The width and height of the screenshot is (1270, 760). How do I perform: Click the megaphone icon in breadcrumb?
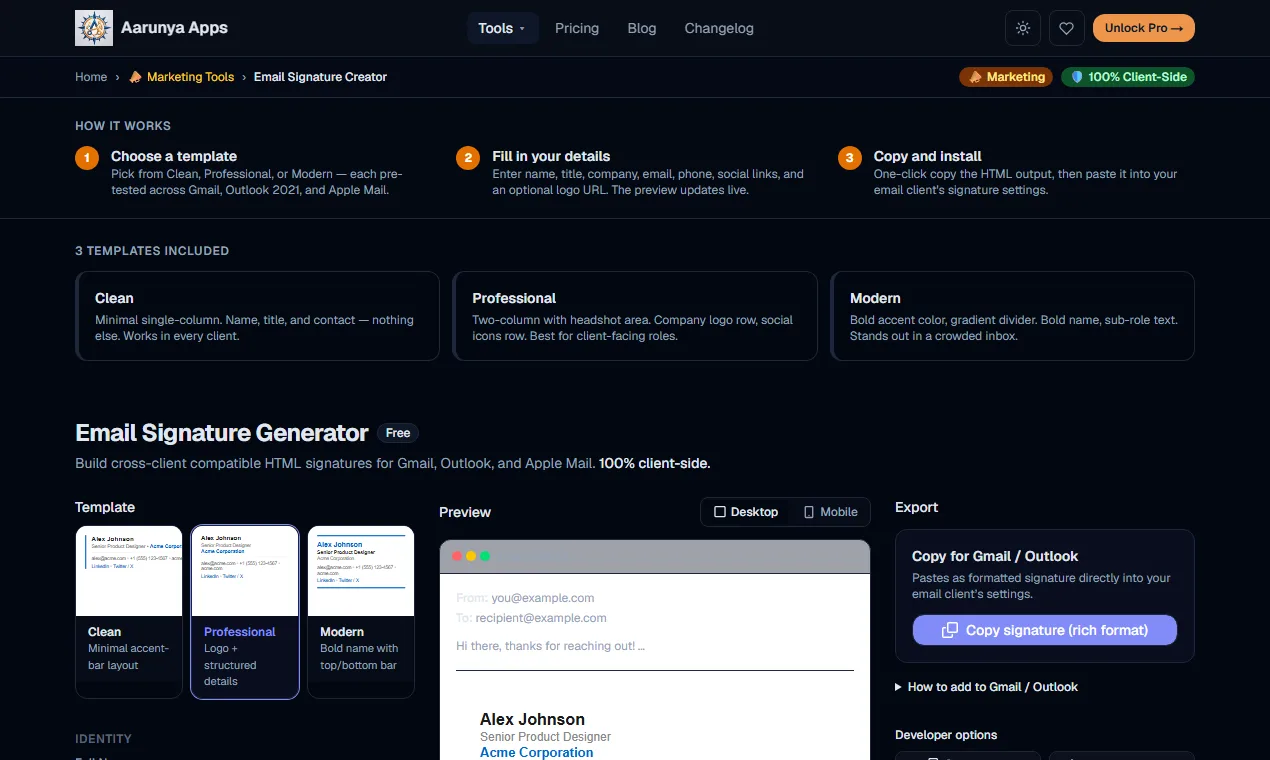point(136,77)
